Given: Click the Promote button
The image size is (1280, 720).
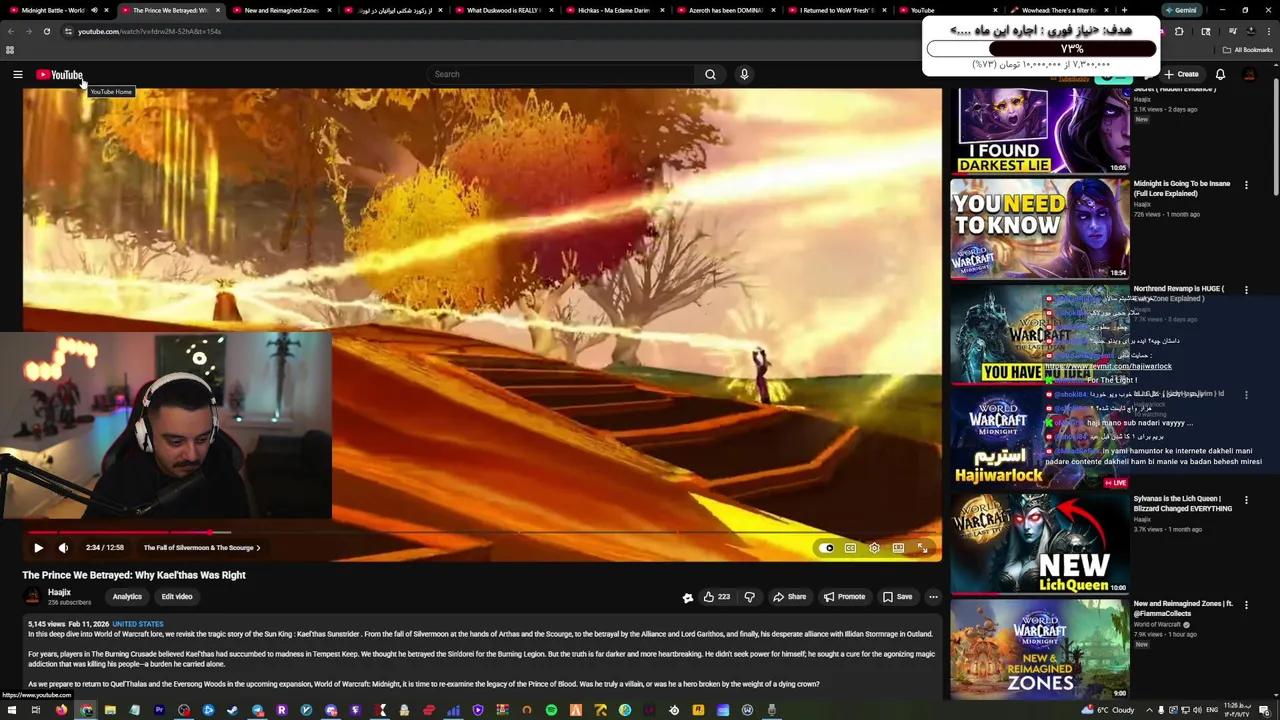Looking at the screenshot, I should click(x=844, y=597).
